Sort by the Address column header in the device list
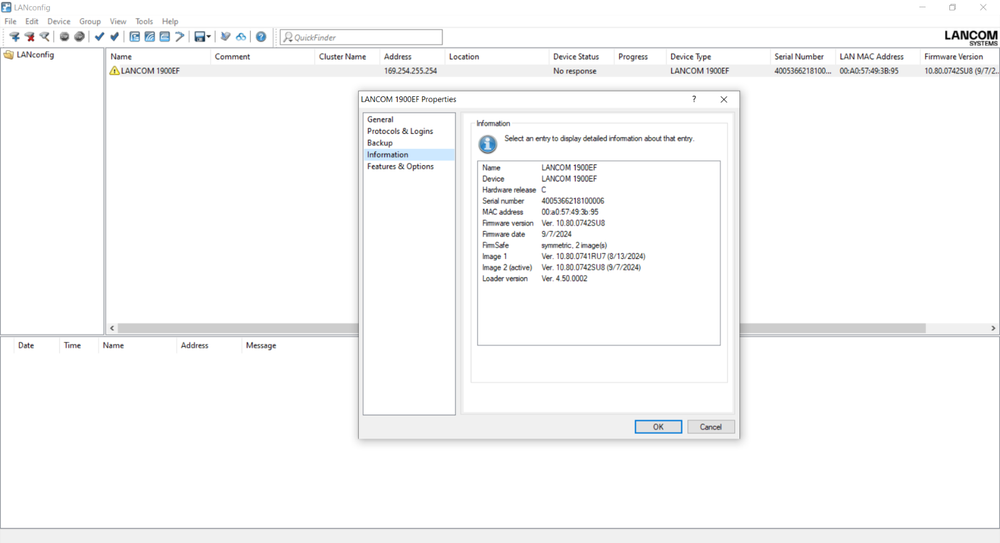Image resolution: width=1000 pixels, height=543 pixels. [412, 57]
